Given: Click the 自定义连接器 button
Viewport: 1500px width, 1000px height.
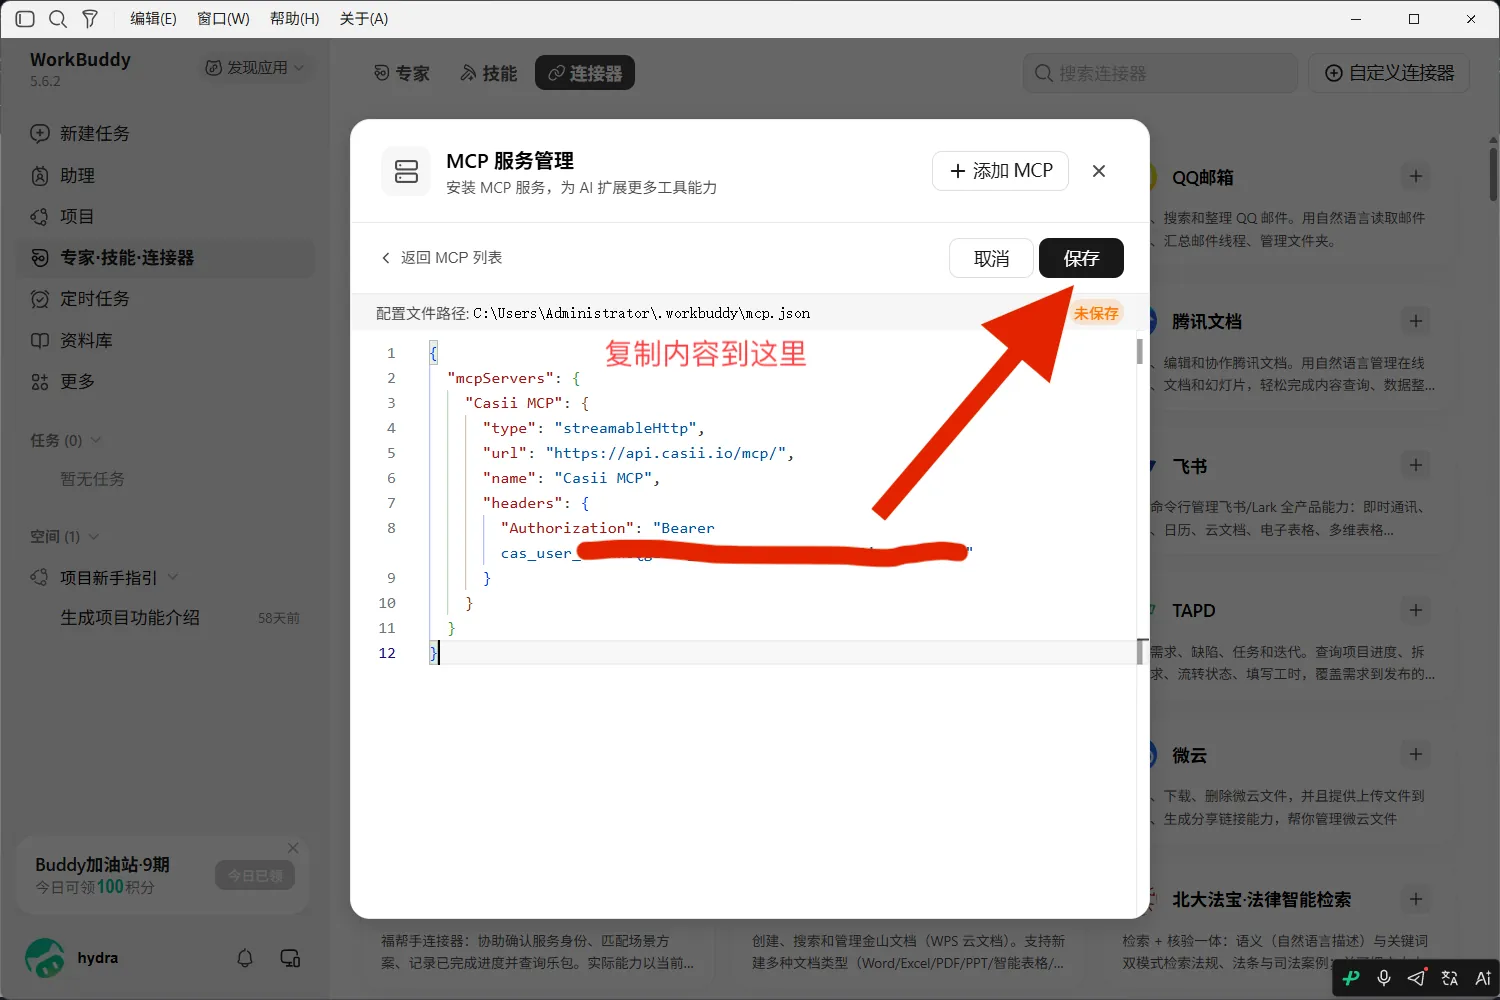Looking at the screenshot, I should tap(1389, 73).
